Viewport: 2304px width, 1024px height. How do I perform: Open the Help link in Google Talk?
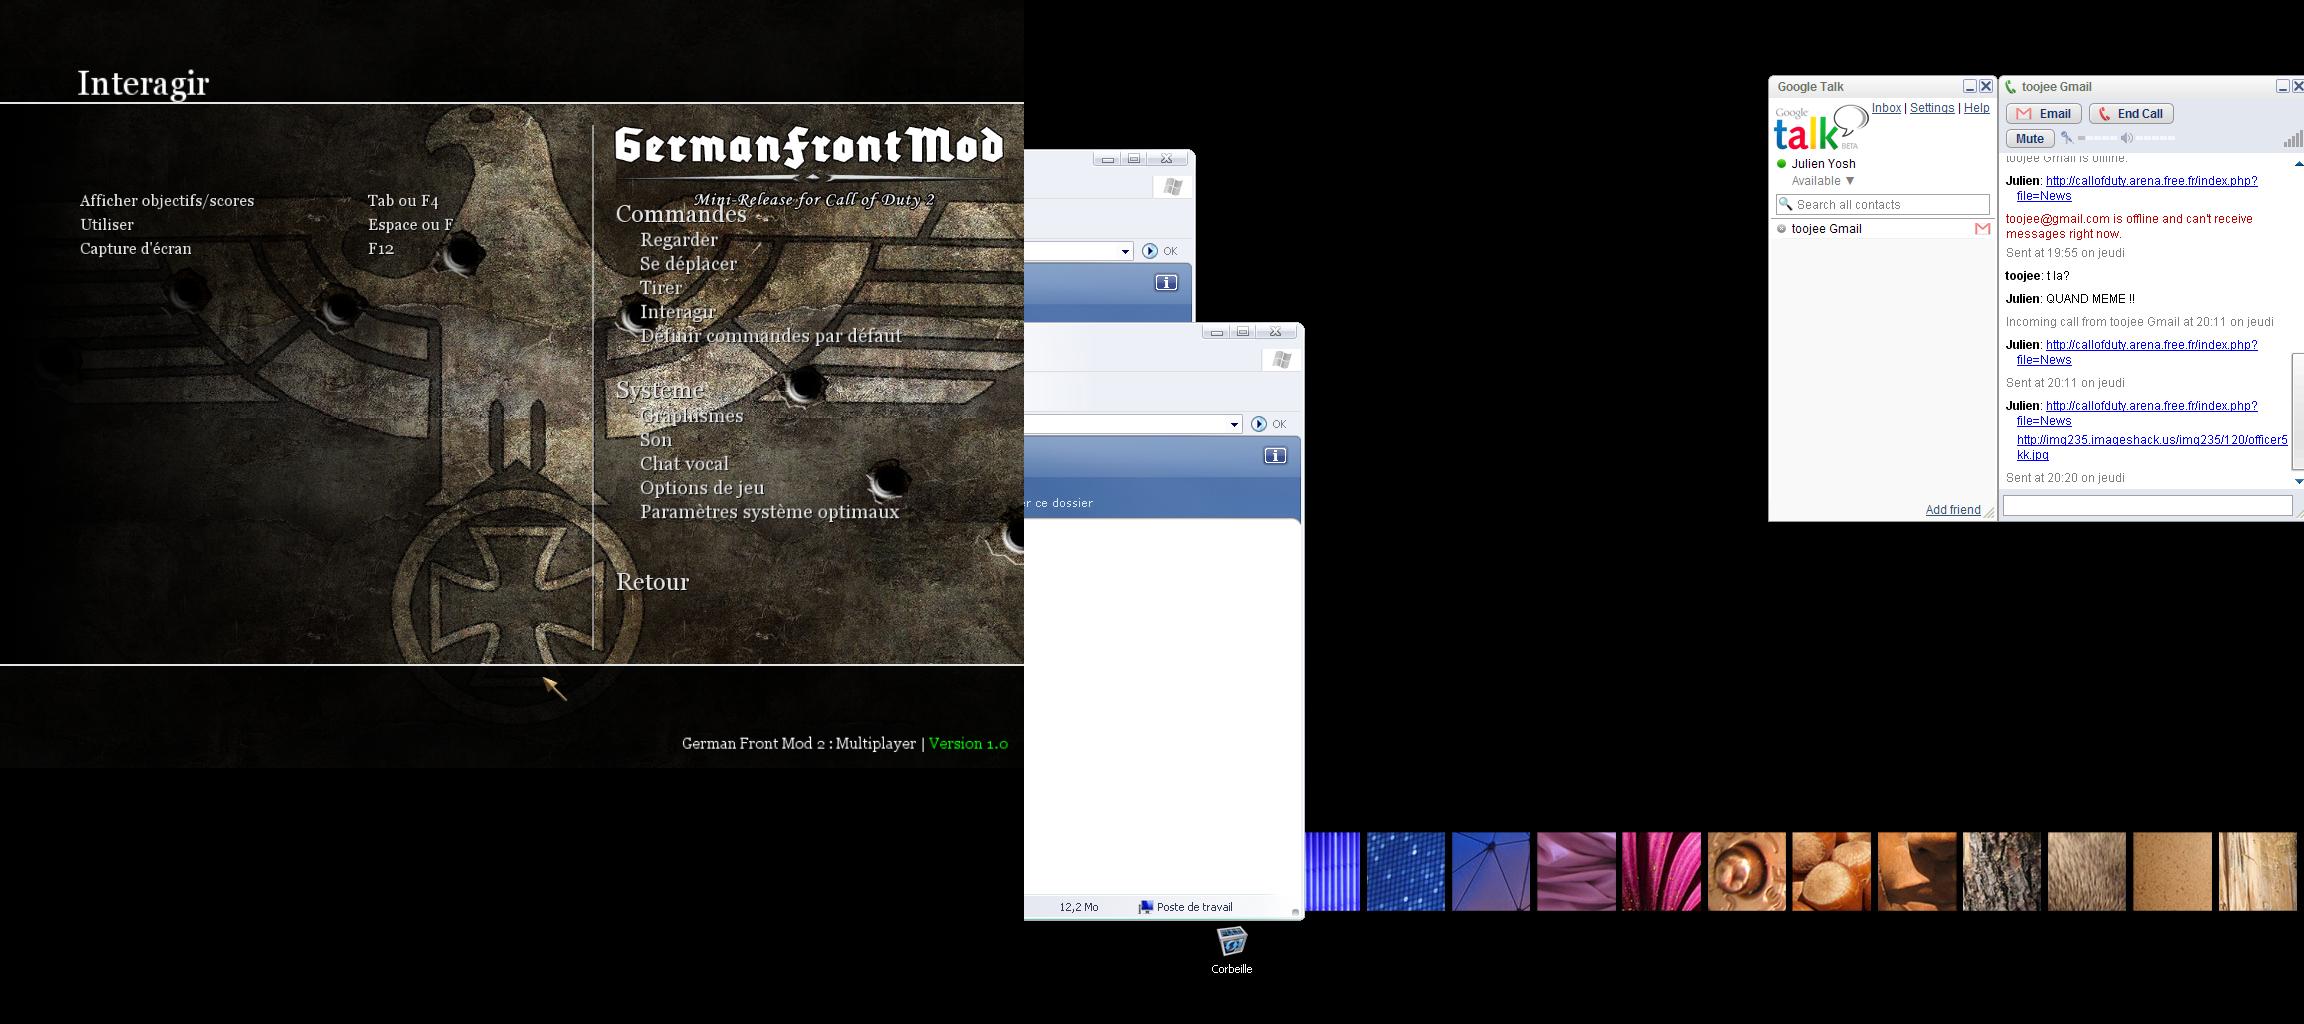coord(1976,108)
